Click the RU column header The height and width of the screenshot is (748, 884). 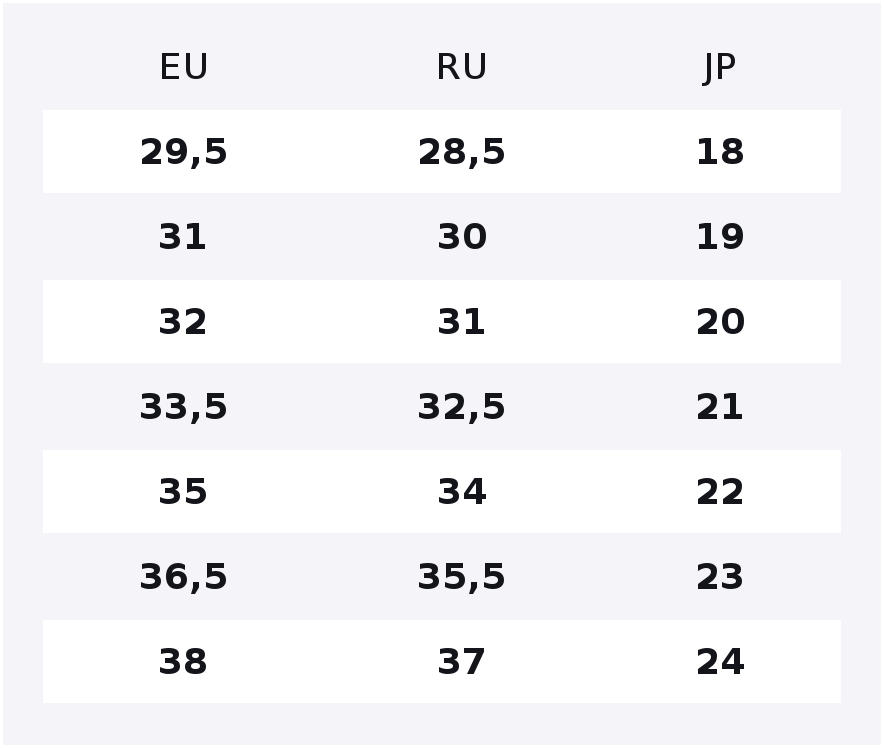[x=461, y=67]
